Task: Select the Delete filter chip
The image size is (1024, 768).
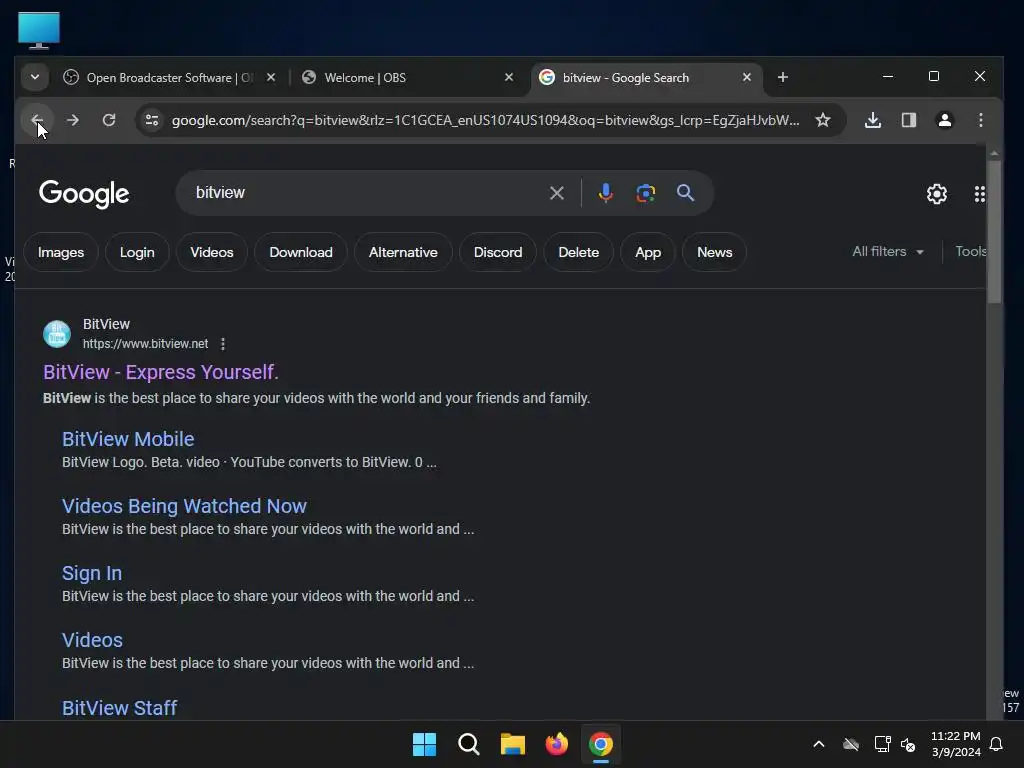Action: (579, 252)
